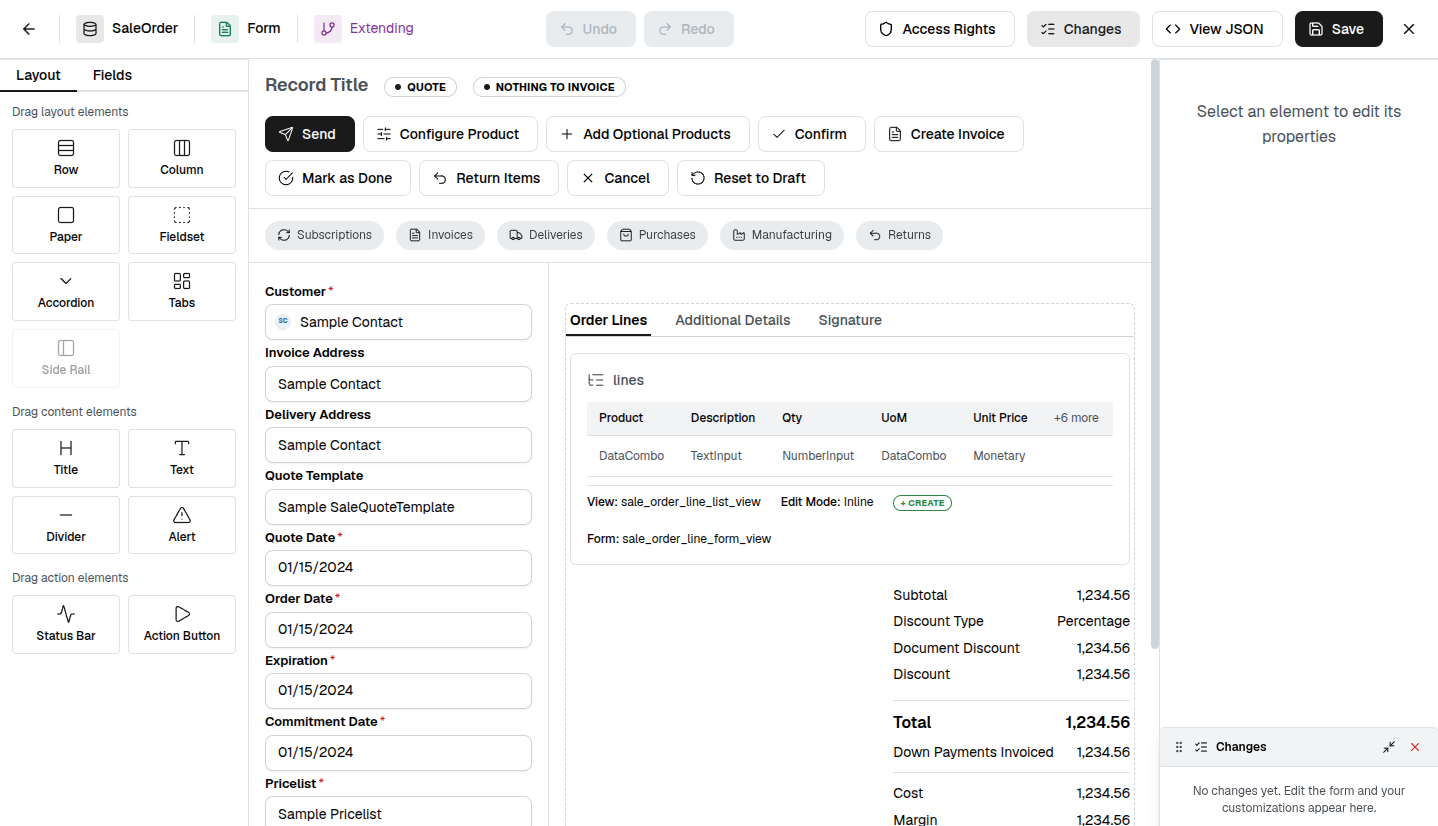Image resolution: width=1438 pixels, height=826 pixels.
Task: Close the Changes floating panel
Action: coord(1415,747)
